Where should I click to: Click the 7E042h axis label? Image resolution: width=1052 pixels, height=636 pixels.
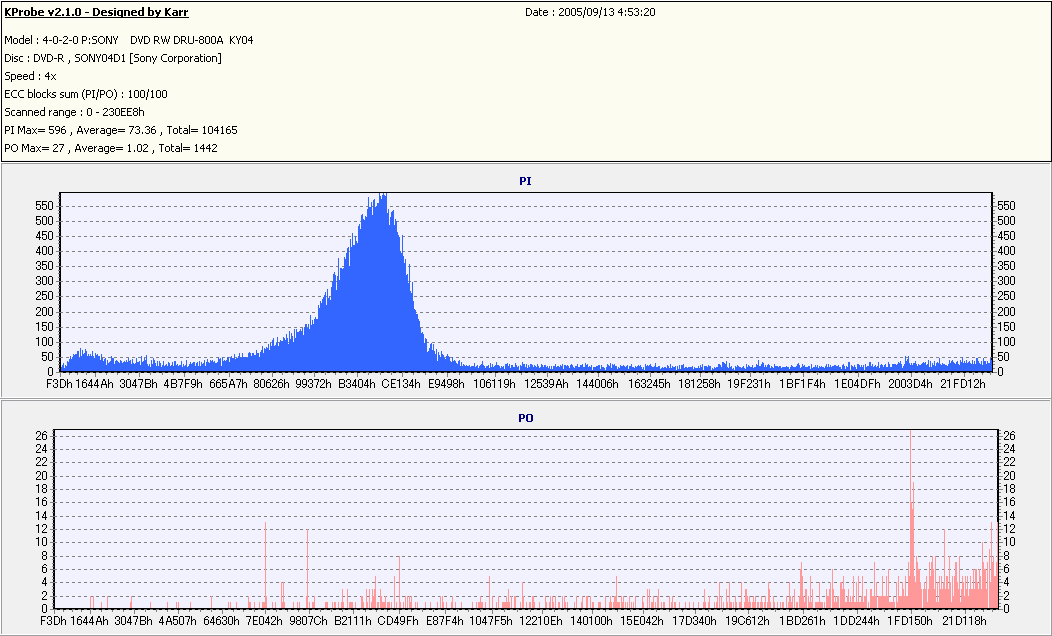(x=264, y=621)
